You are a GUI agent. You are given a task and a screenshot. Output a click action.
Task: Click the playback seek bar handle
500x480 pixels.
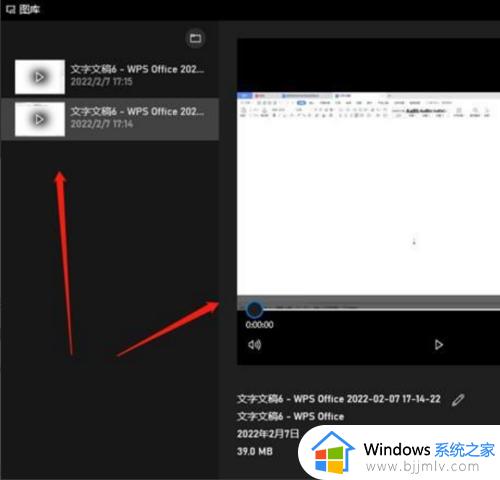254,310
